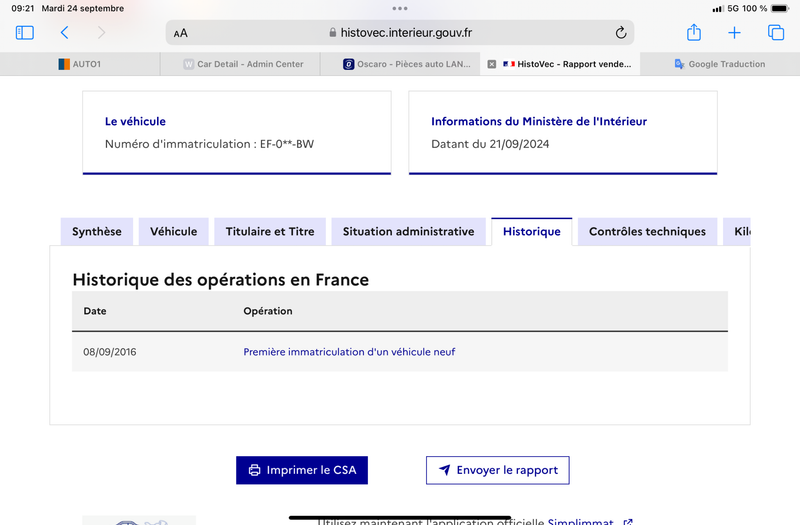Click Historique des opérations en France heading
Viewport: 800px width, 525px height.
[x=220, y=280]
